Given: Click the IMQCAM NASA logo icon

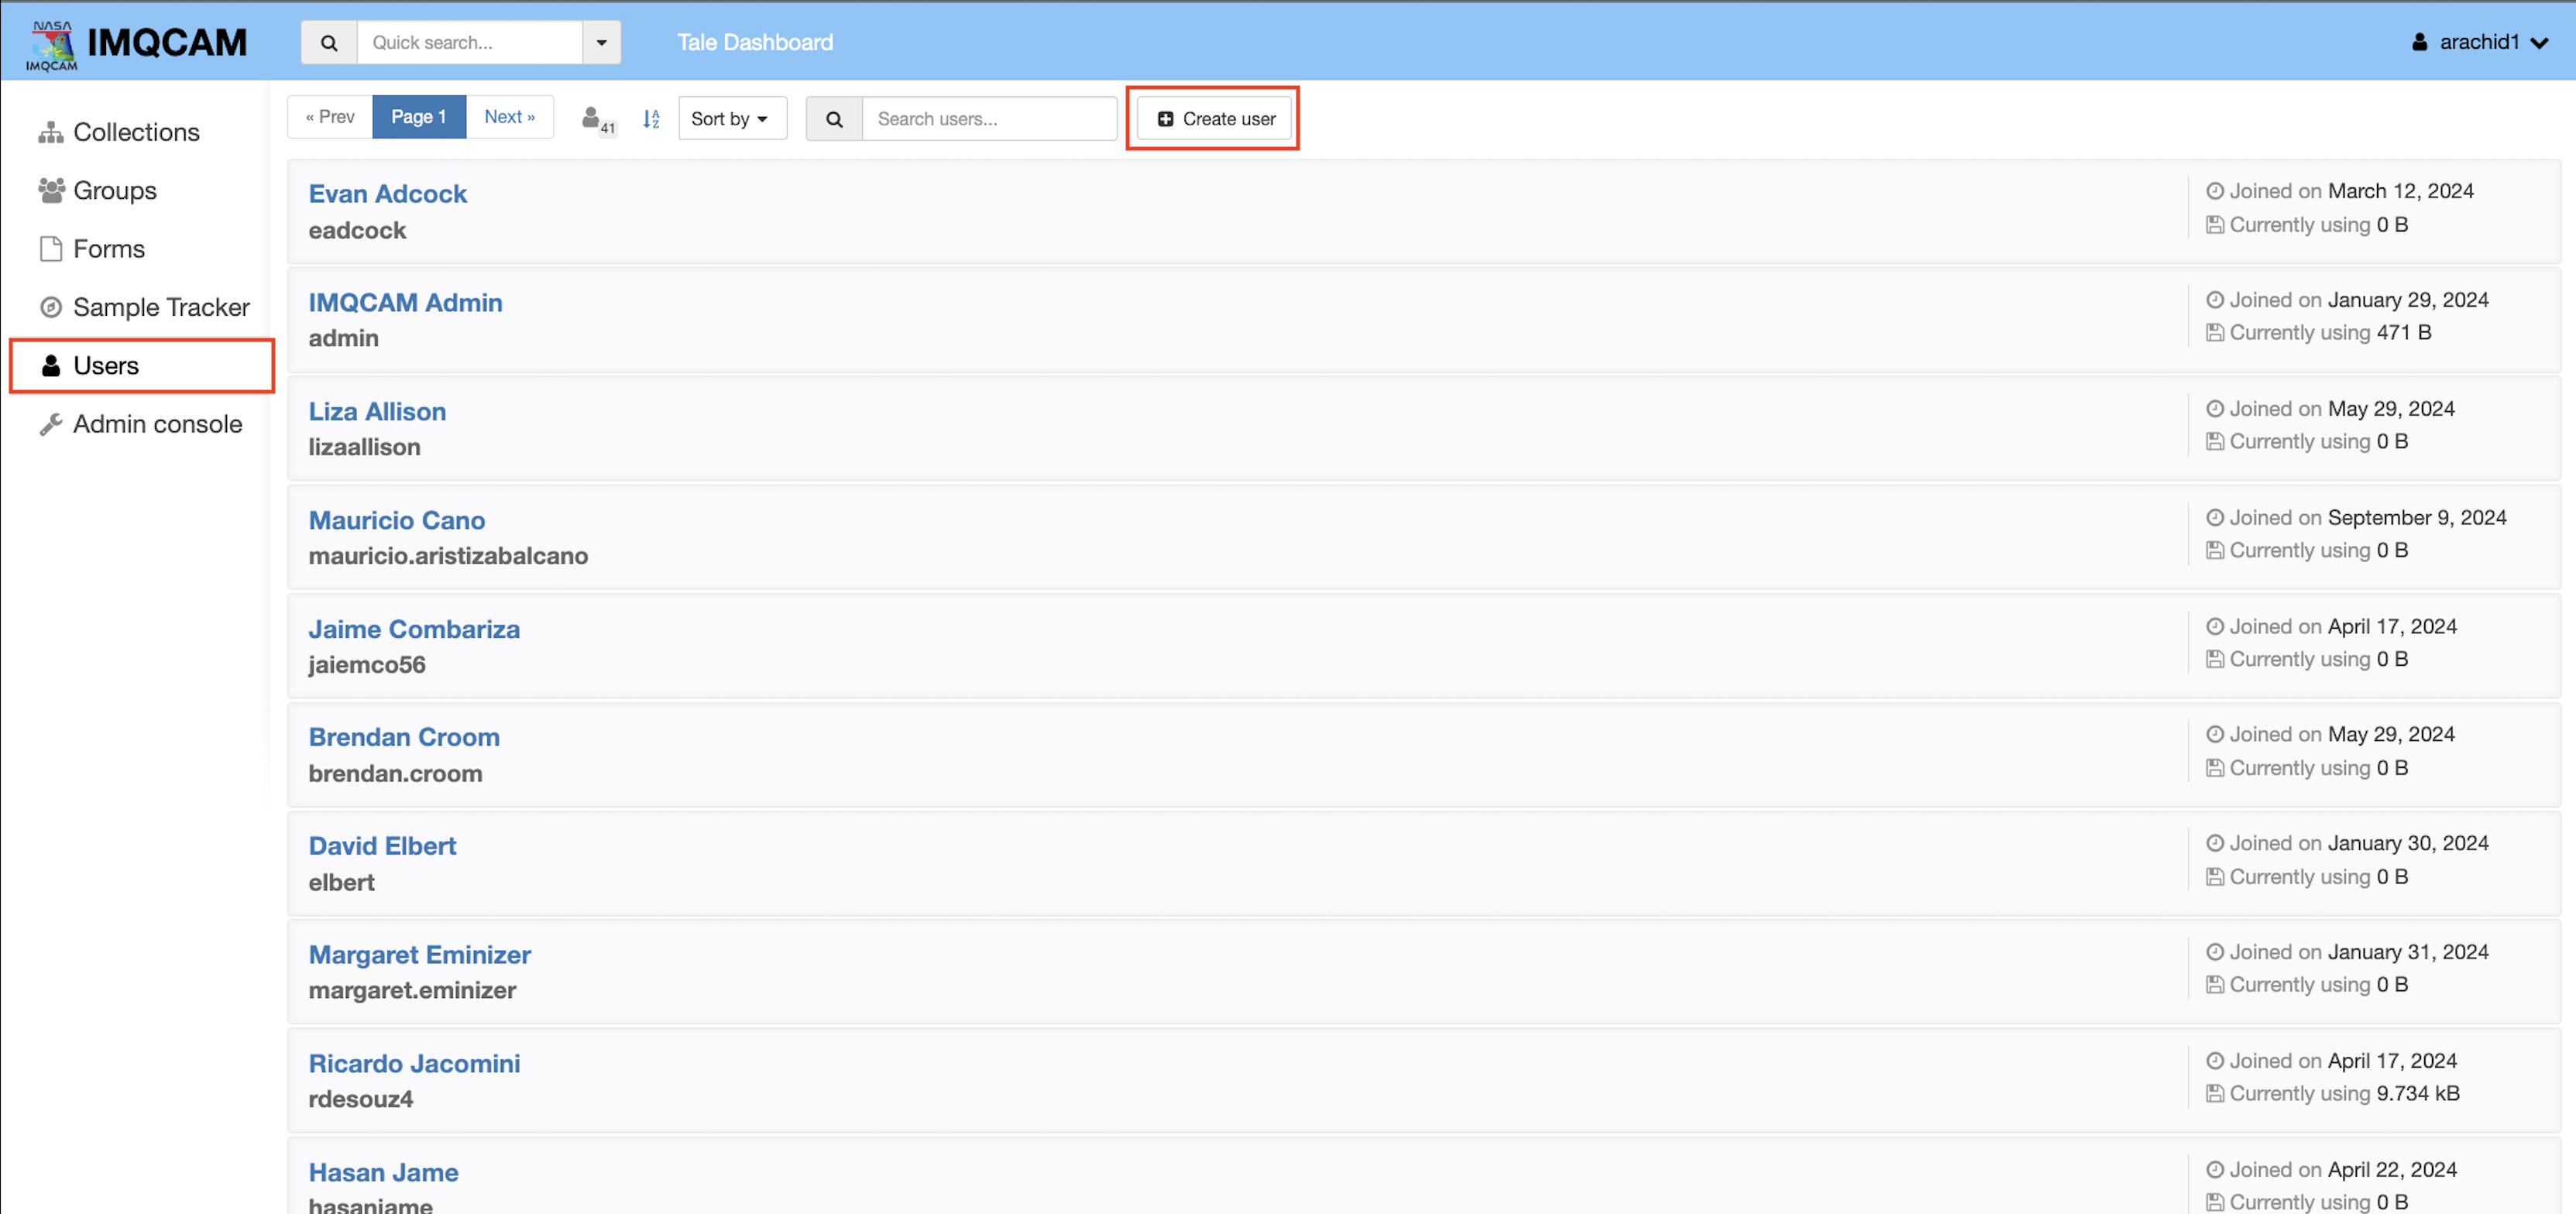Looking at the screenshot, I should (52, 44).
